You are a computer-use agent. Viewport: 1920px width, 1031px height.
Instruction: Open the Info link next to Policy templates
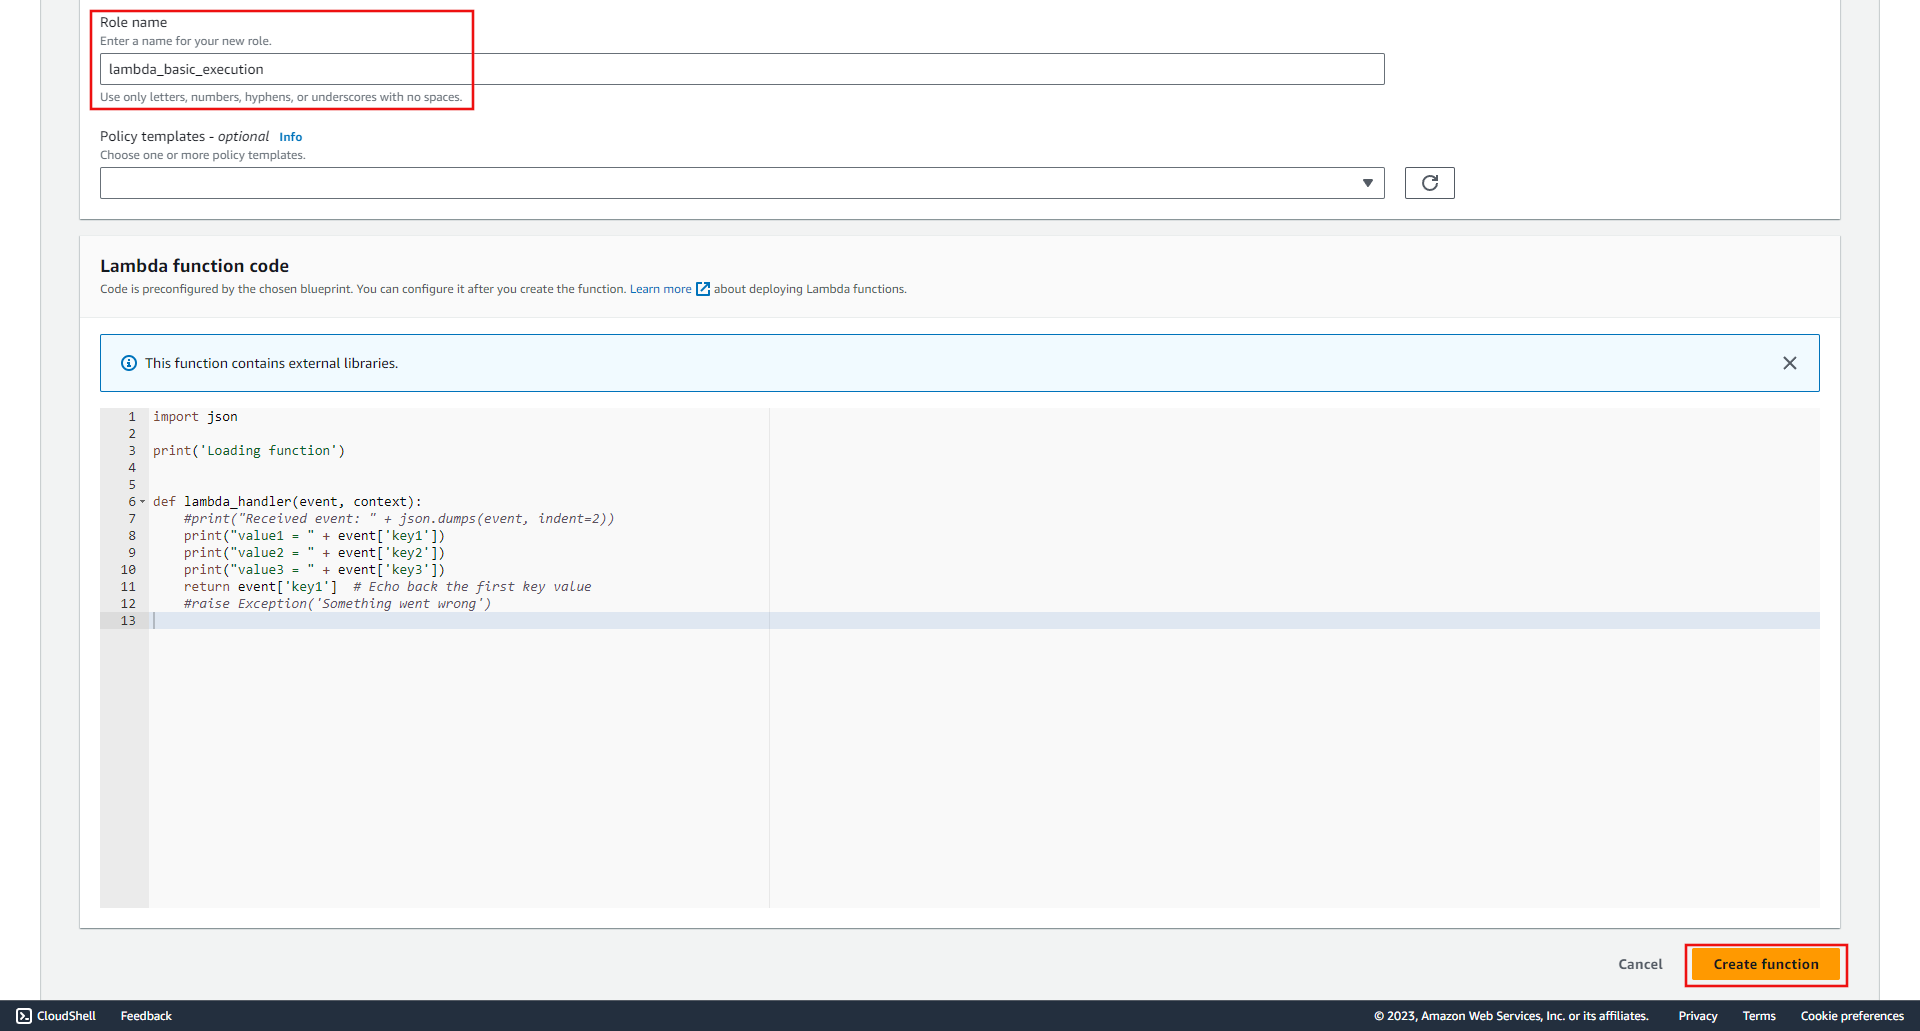(291, 136)
